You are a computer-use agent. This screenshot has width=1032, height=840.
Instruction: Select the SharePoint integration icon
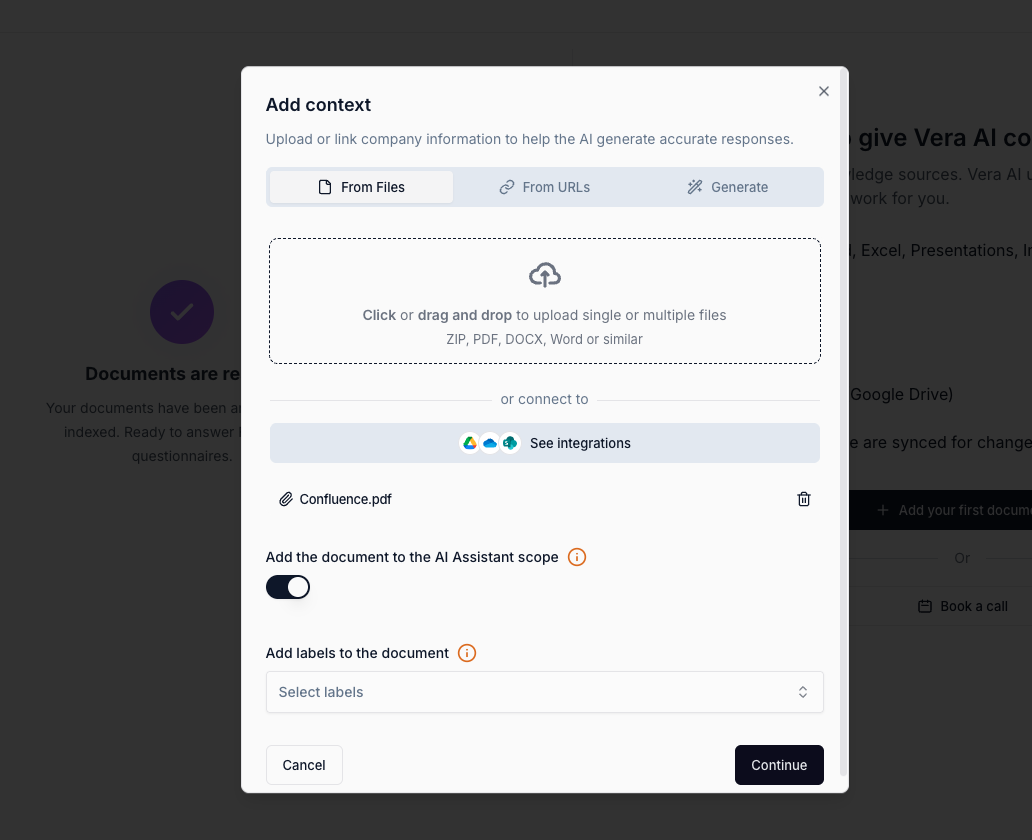[x=509, y=443]
